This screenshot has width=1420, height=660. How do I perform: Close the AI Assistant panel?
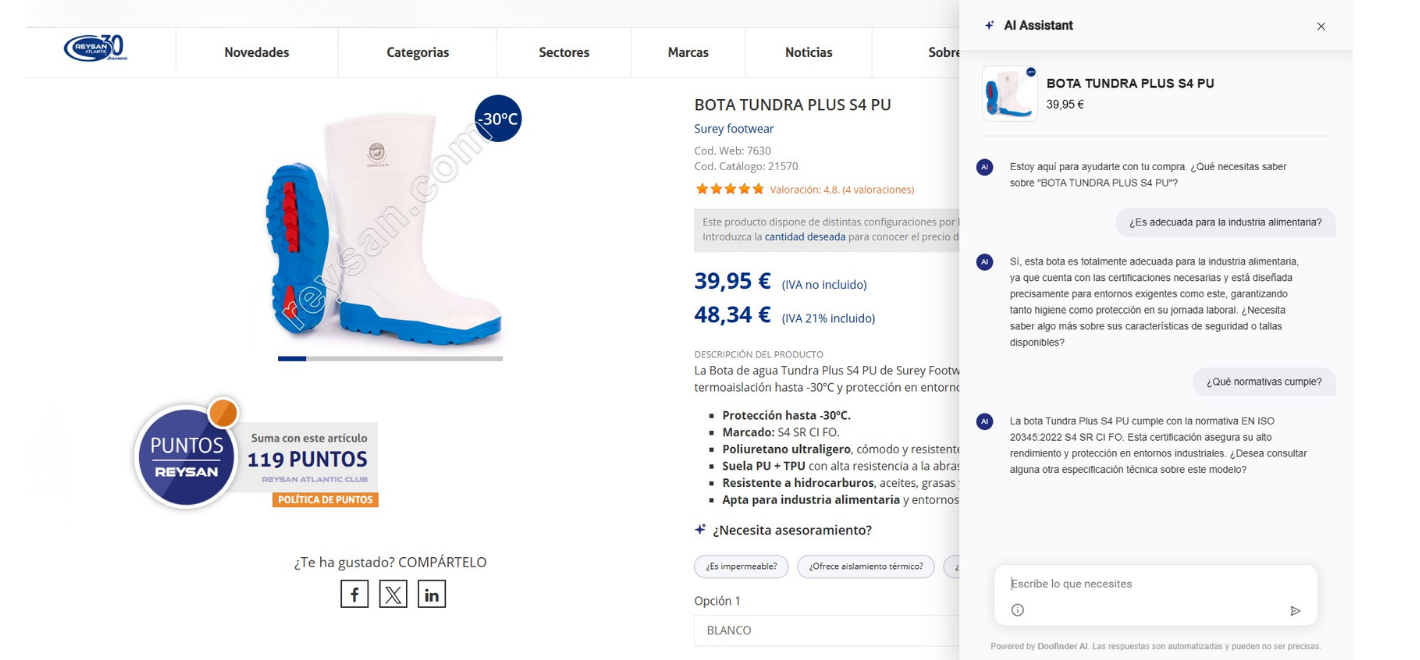[1321, 26]
